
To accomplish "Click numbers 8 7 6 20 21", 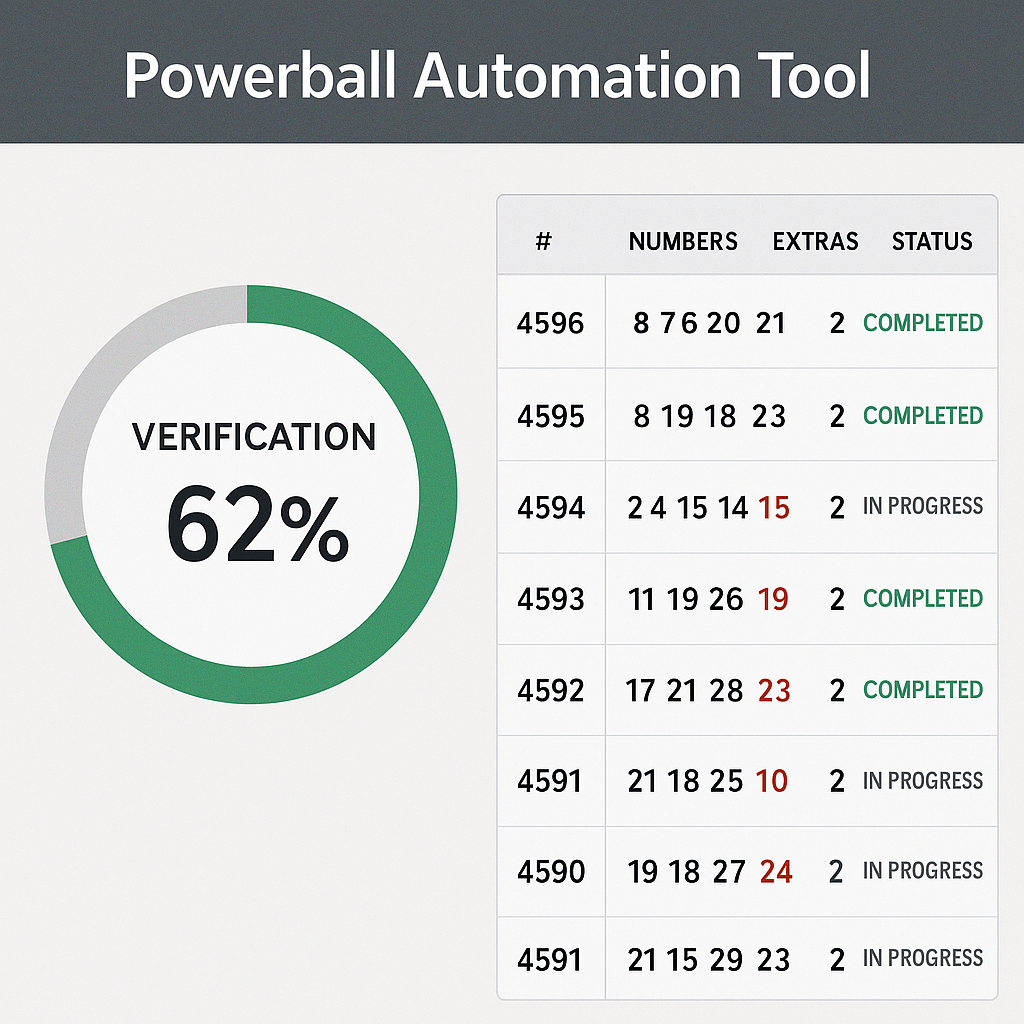I will [709, 323].
